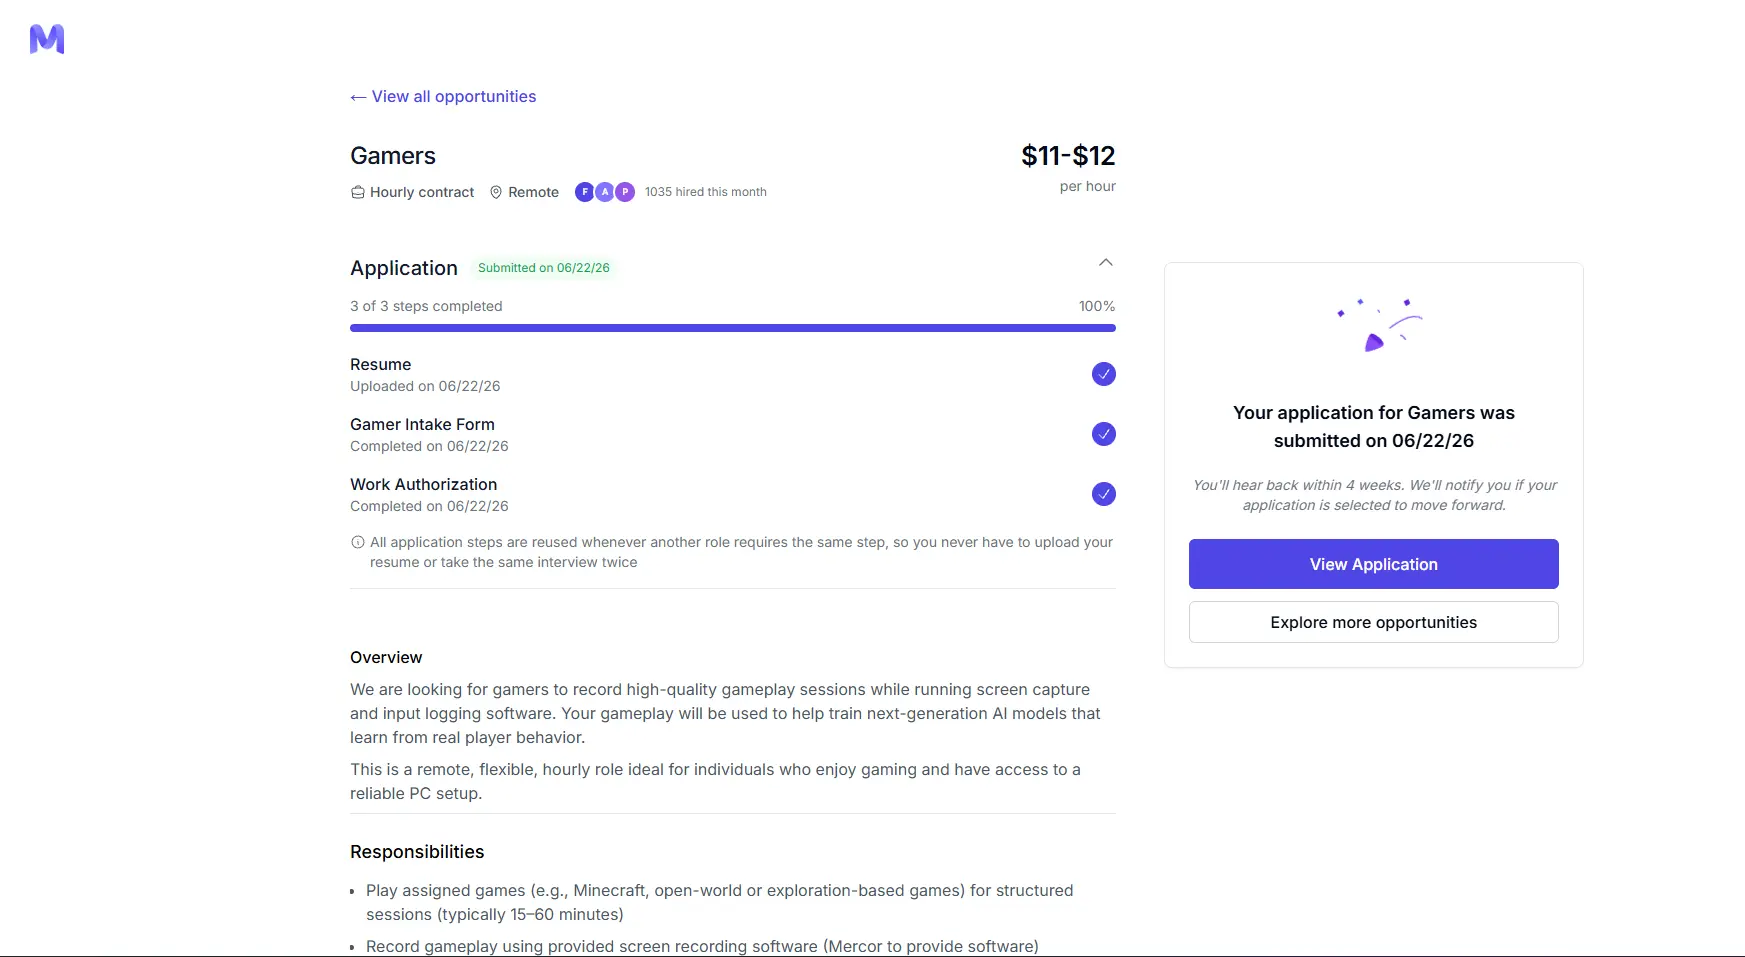Open the Resume step row

733,375
